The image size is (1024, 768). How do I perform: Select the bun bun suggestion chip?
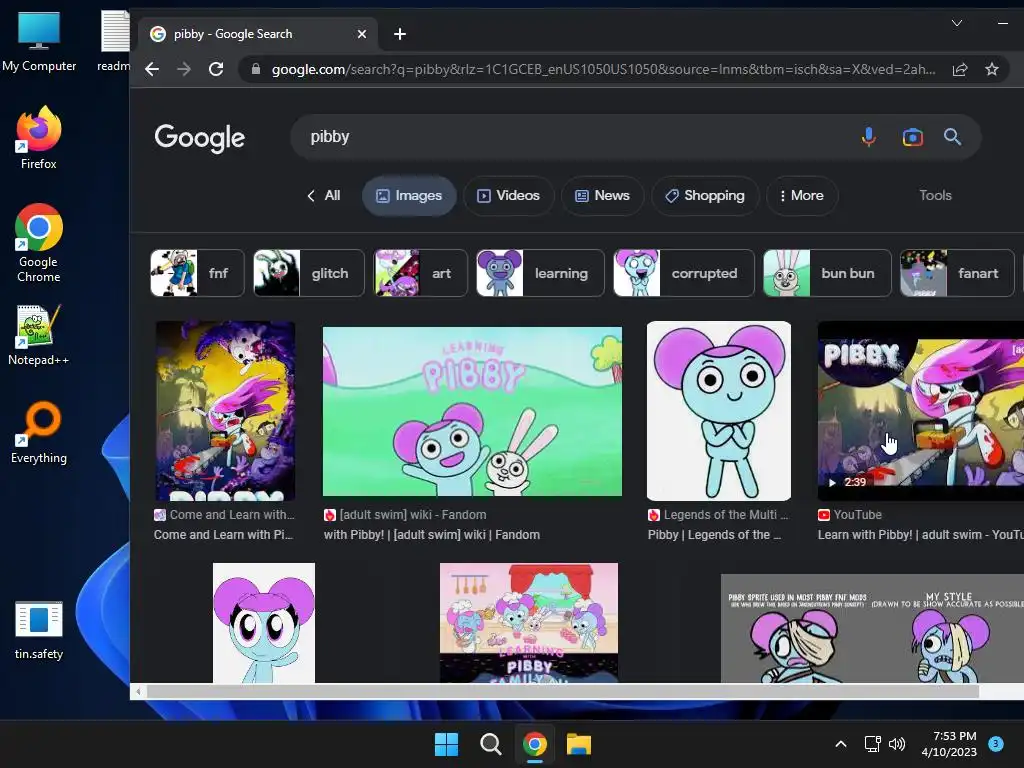[x=827, y=273]
